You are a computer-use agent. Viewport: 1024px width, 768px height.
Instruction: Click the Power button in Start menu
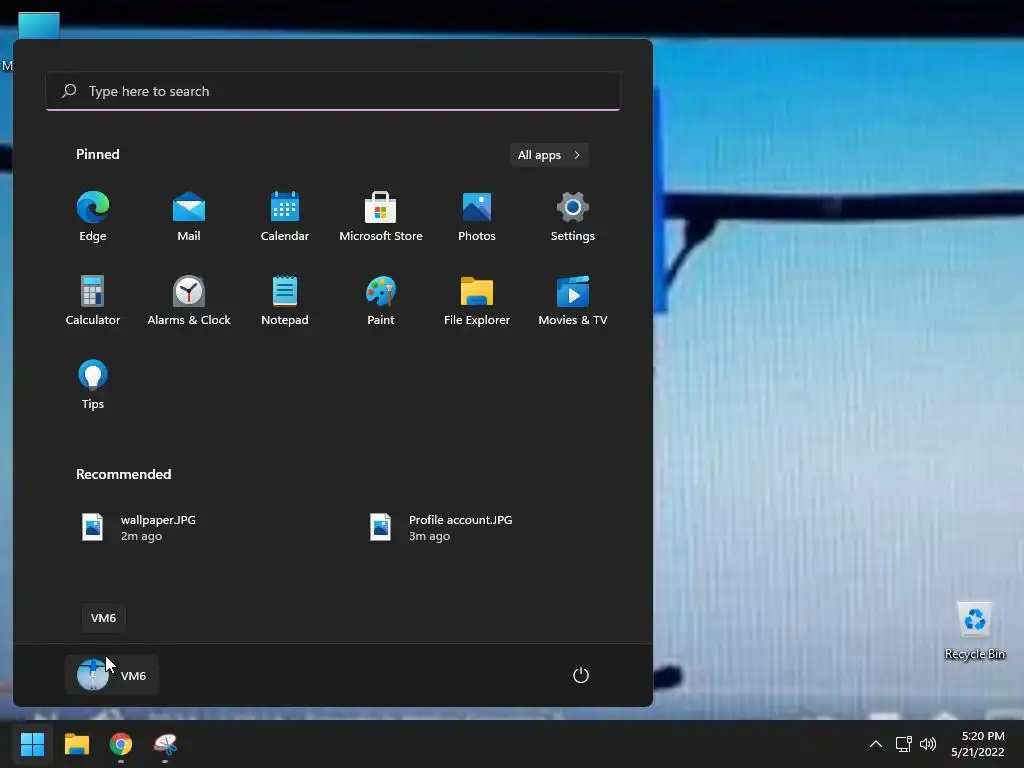click(x=581, y=675)
